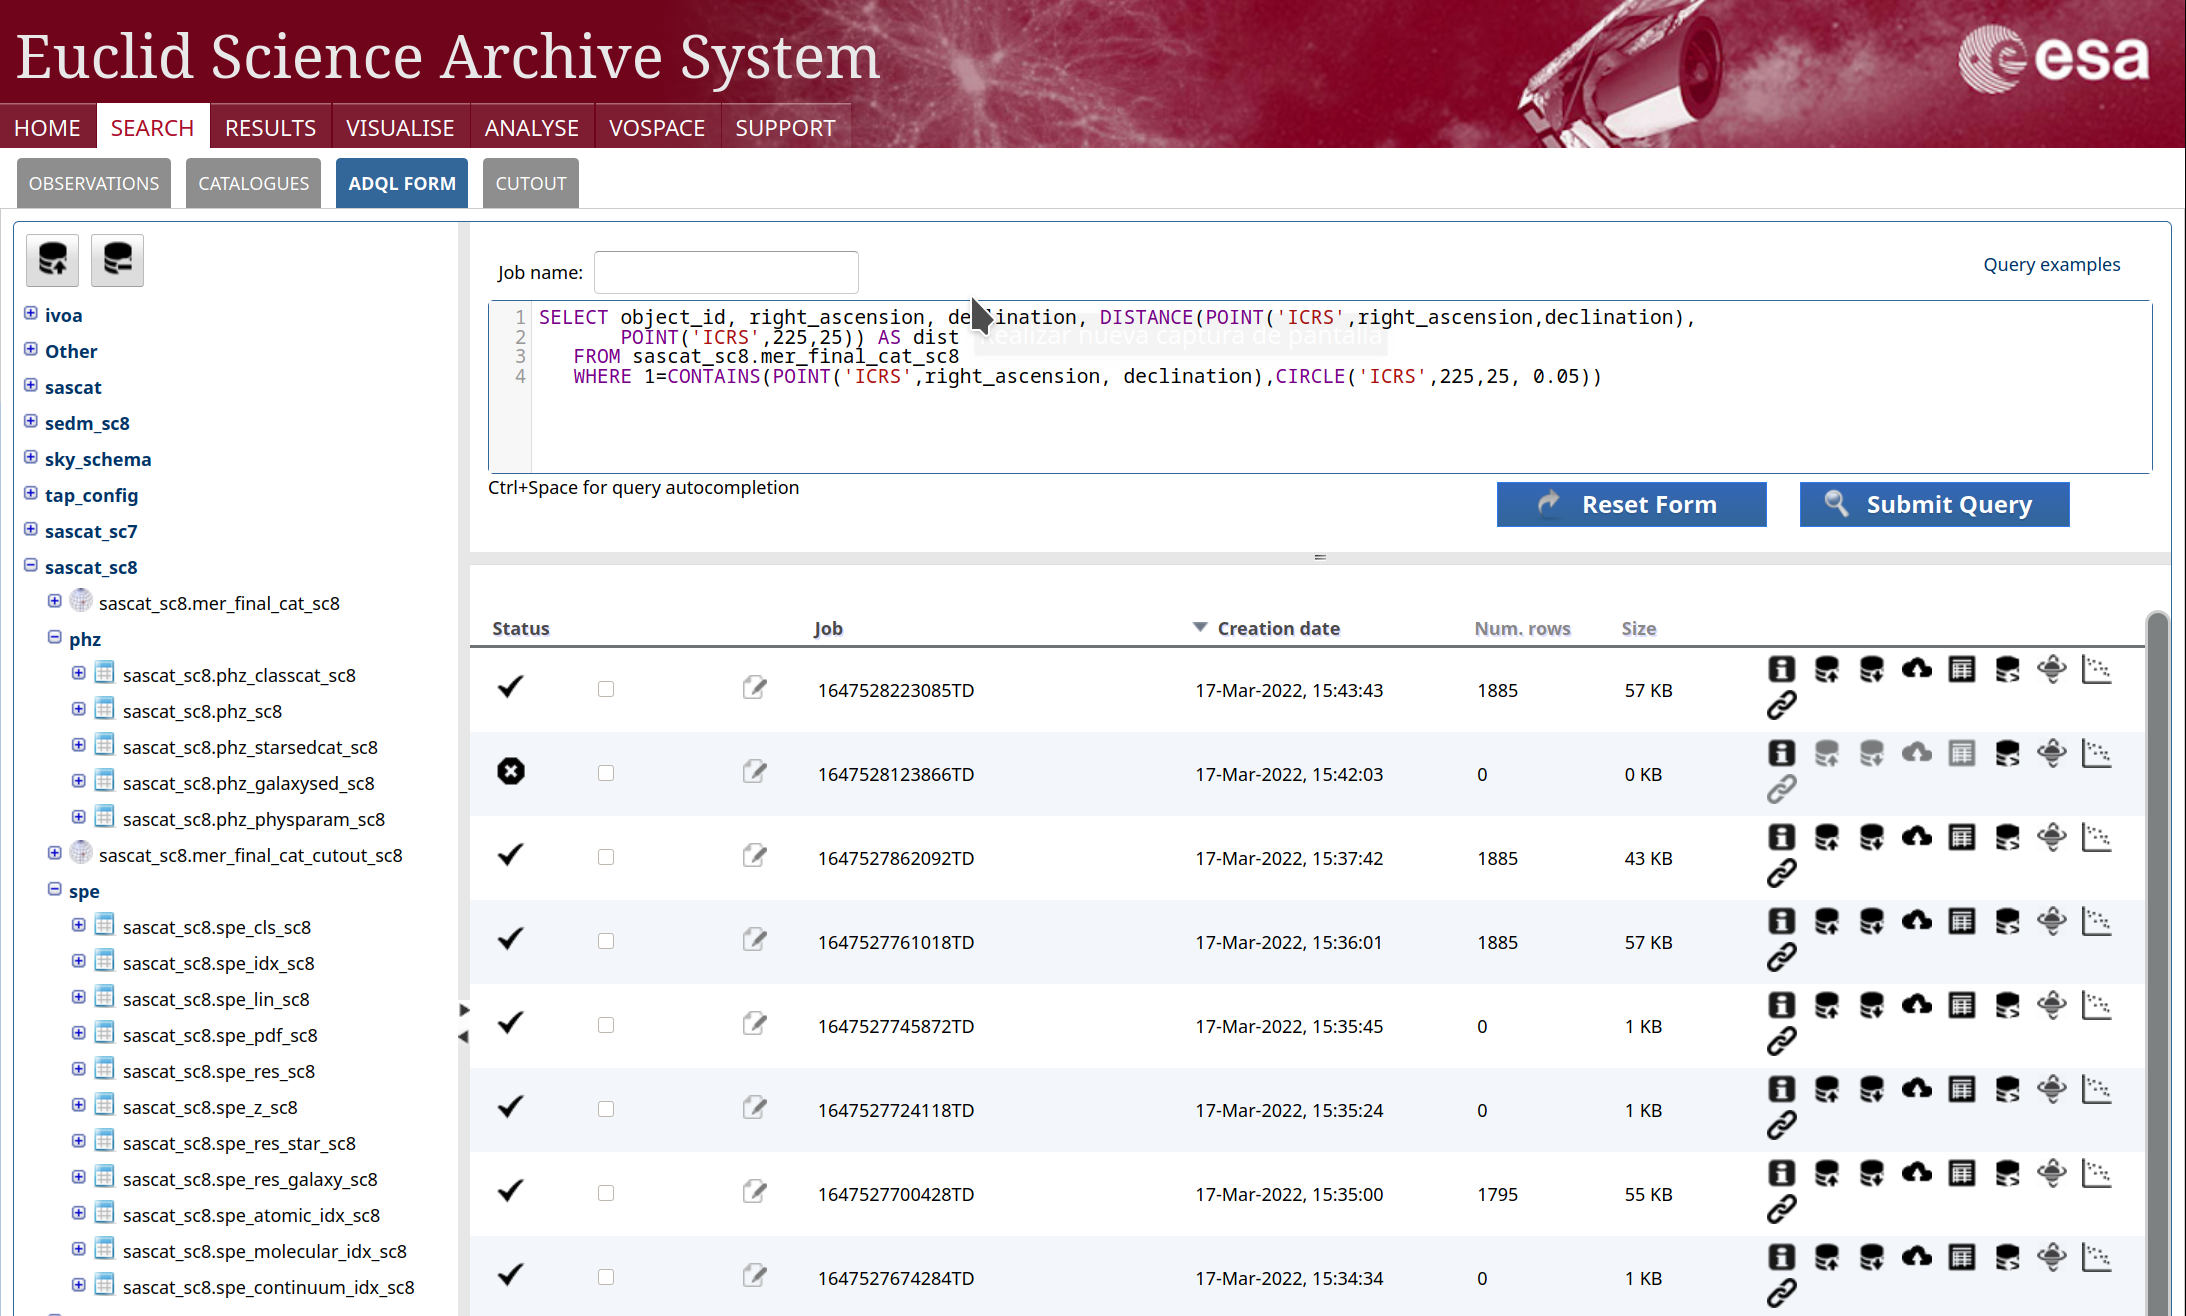
Task: Tick the checkbox for job 1647527700428TD
Action: coord(606,1193)
